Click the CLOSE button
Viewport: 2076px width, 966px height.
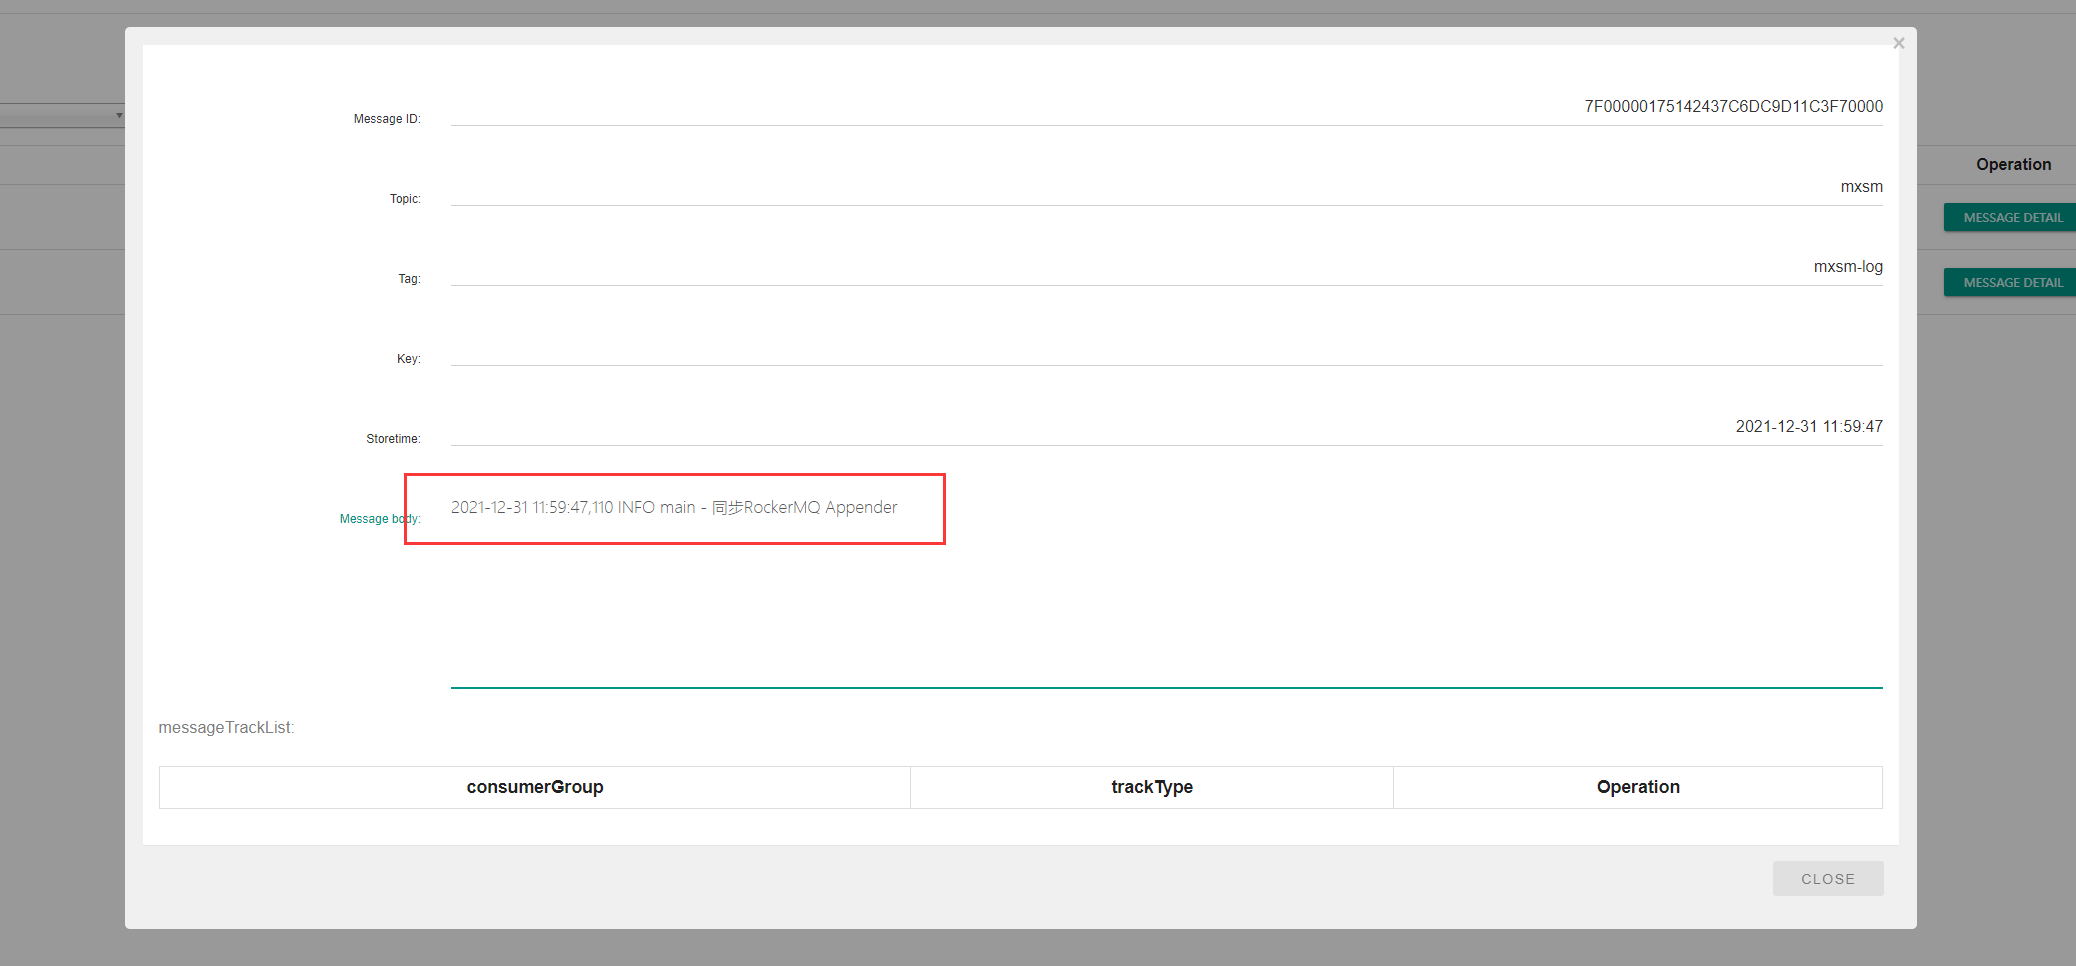coord(1828,879)
